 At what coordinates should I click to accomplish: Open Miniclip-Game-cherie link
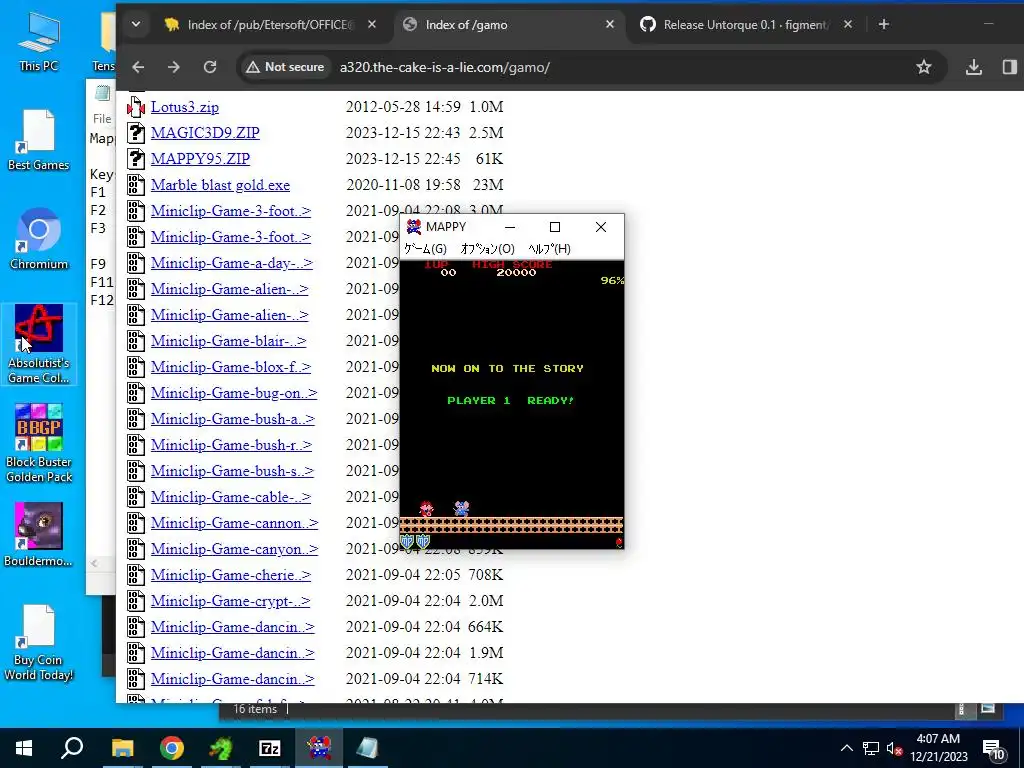[x=231, y=575]
